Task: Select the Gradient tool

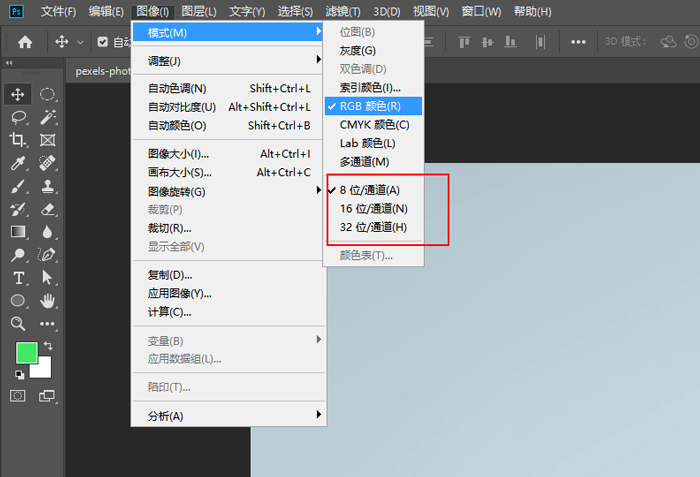Action: coord(18,232)
